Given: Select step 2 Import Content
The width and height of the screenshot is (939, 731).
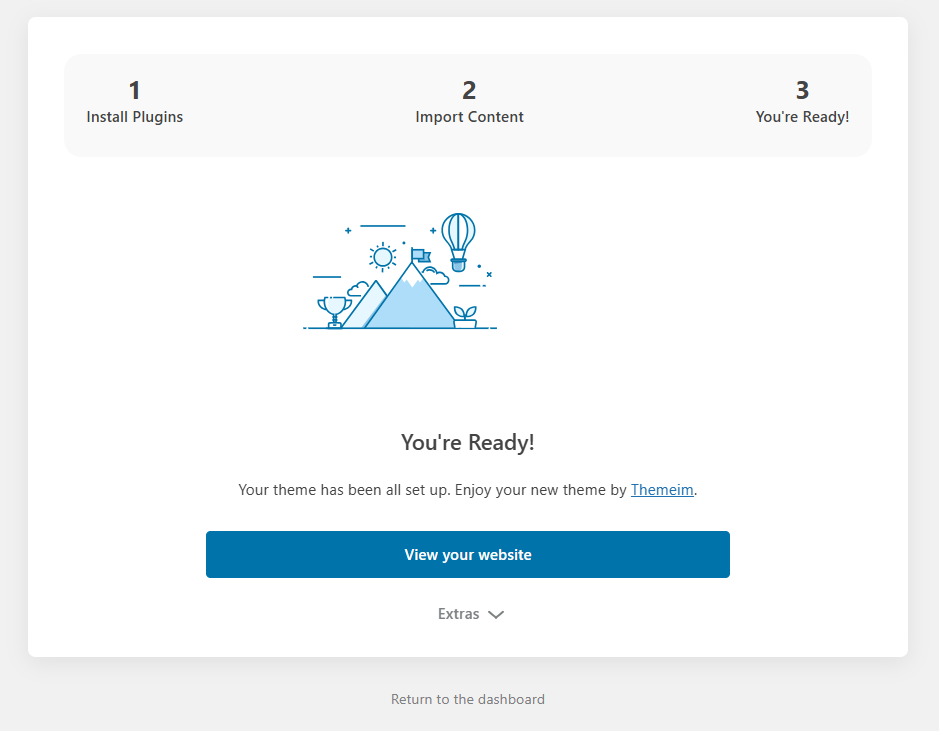Looking at the screenshot, I should (469, 102).
